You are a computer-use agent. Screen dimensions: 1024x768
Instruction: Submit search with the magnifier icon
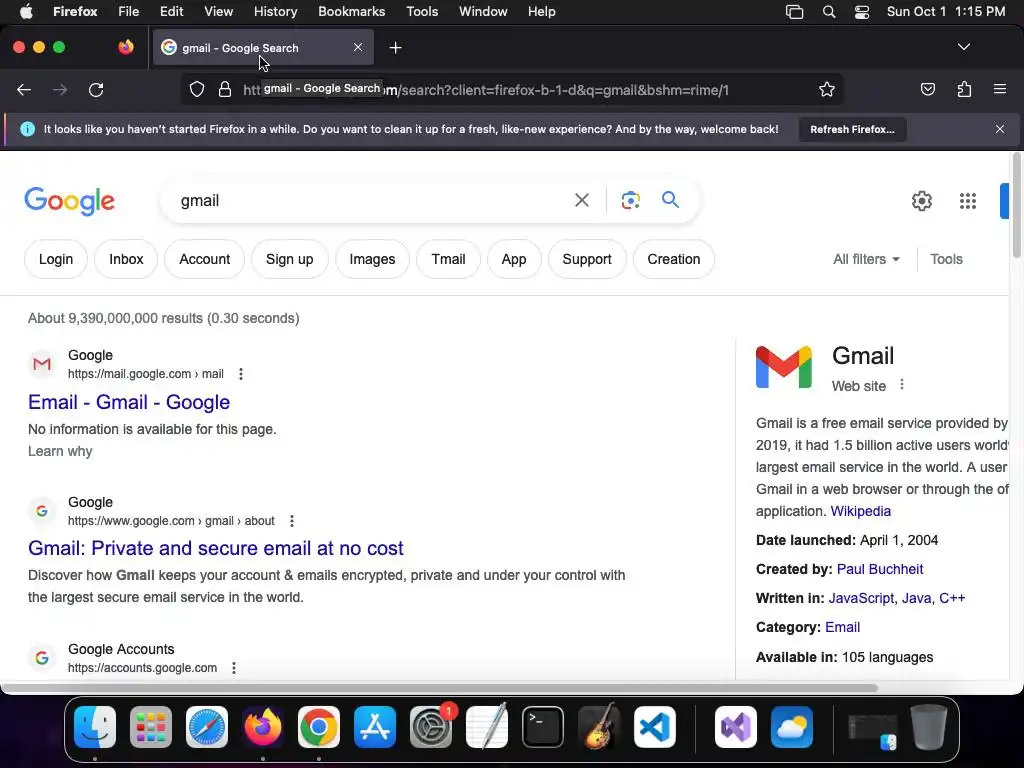point(670,200)
